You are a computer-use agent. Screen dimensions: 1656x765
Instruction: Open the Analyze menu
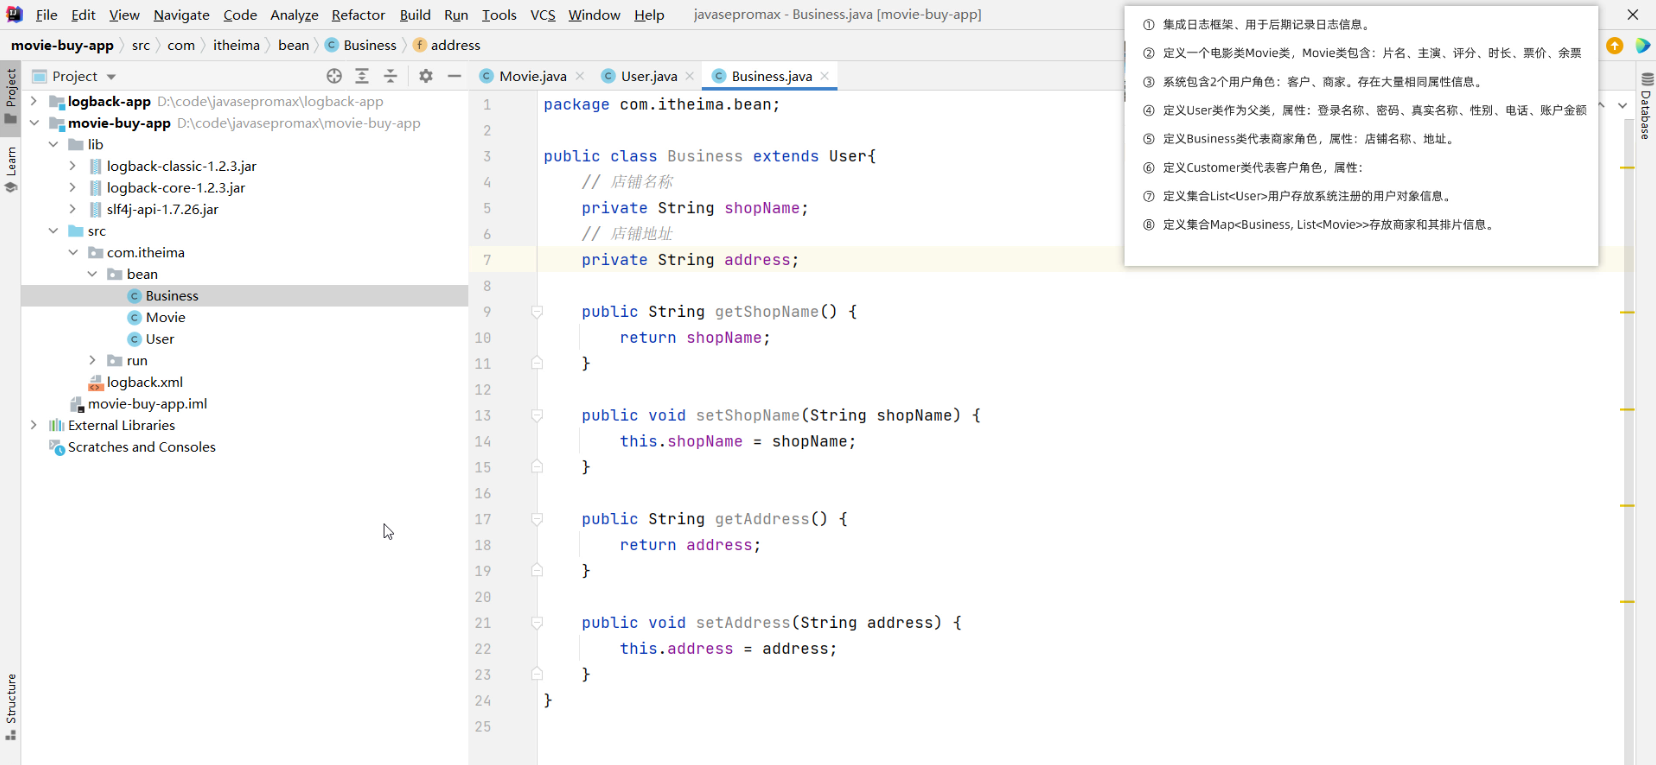pyautogui.click(x=294, y=15)
